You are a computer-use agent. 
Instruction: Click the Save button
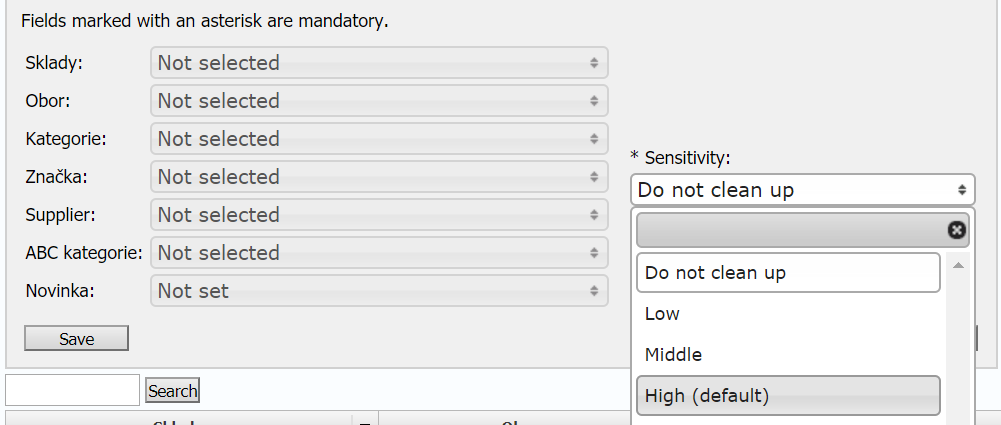pos(77,339)
